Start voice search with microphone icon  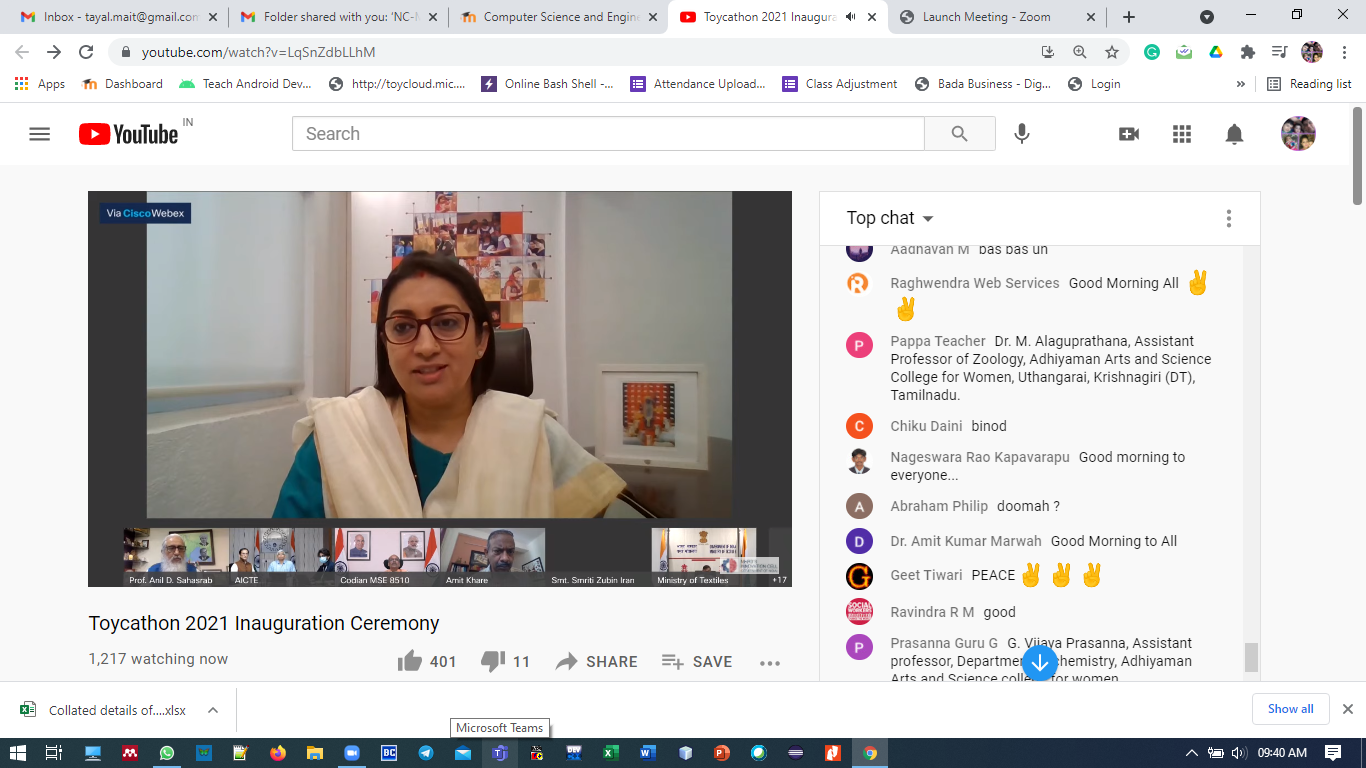(x=1021, y=134)
